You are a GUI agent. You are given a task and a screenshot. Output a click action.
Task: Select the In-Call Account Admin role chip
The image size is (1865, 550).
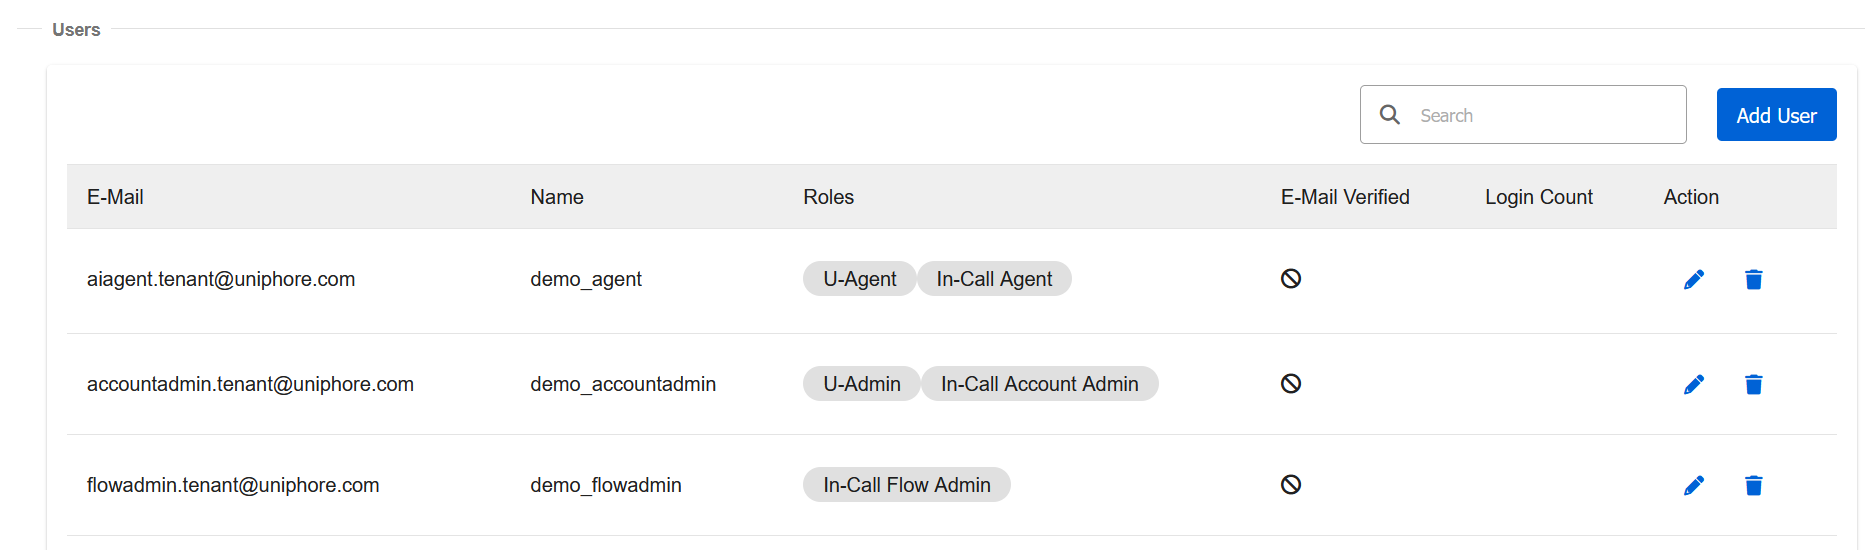point(1039,384)
